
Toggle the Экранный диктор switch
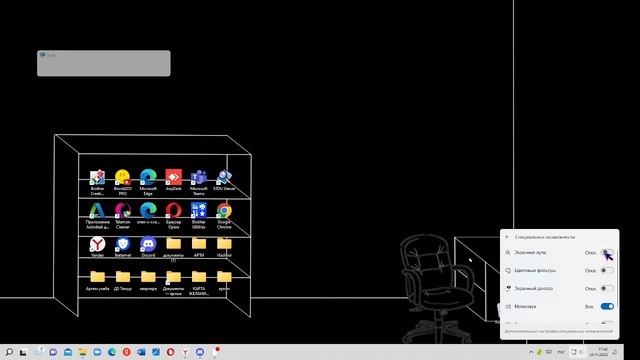tap(607, 289)
